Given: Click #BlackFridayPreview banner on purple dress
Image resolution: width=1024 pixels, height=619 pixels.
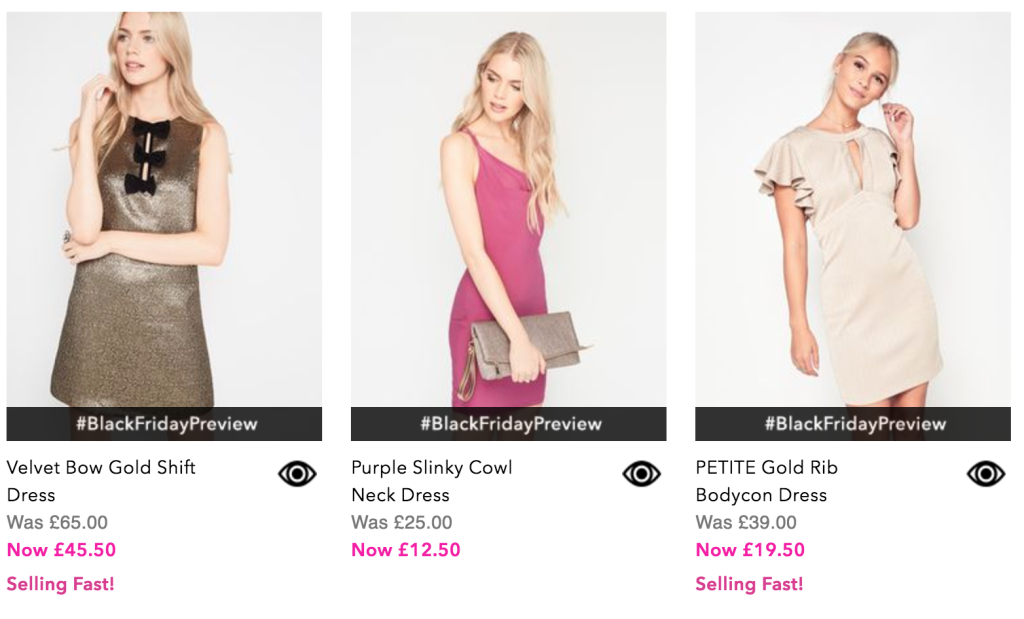Looking at the screenshot, I should click(x=509, y=424).
